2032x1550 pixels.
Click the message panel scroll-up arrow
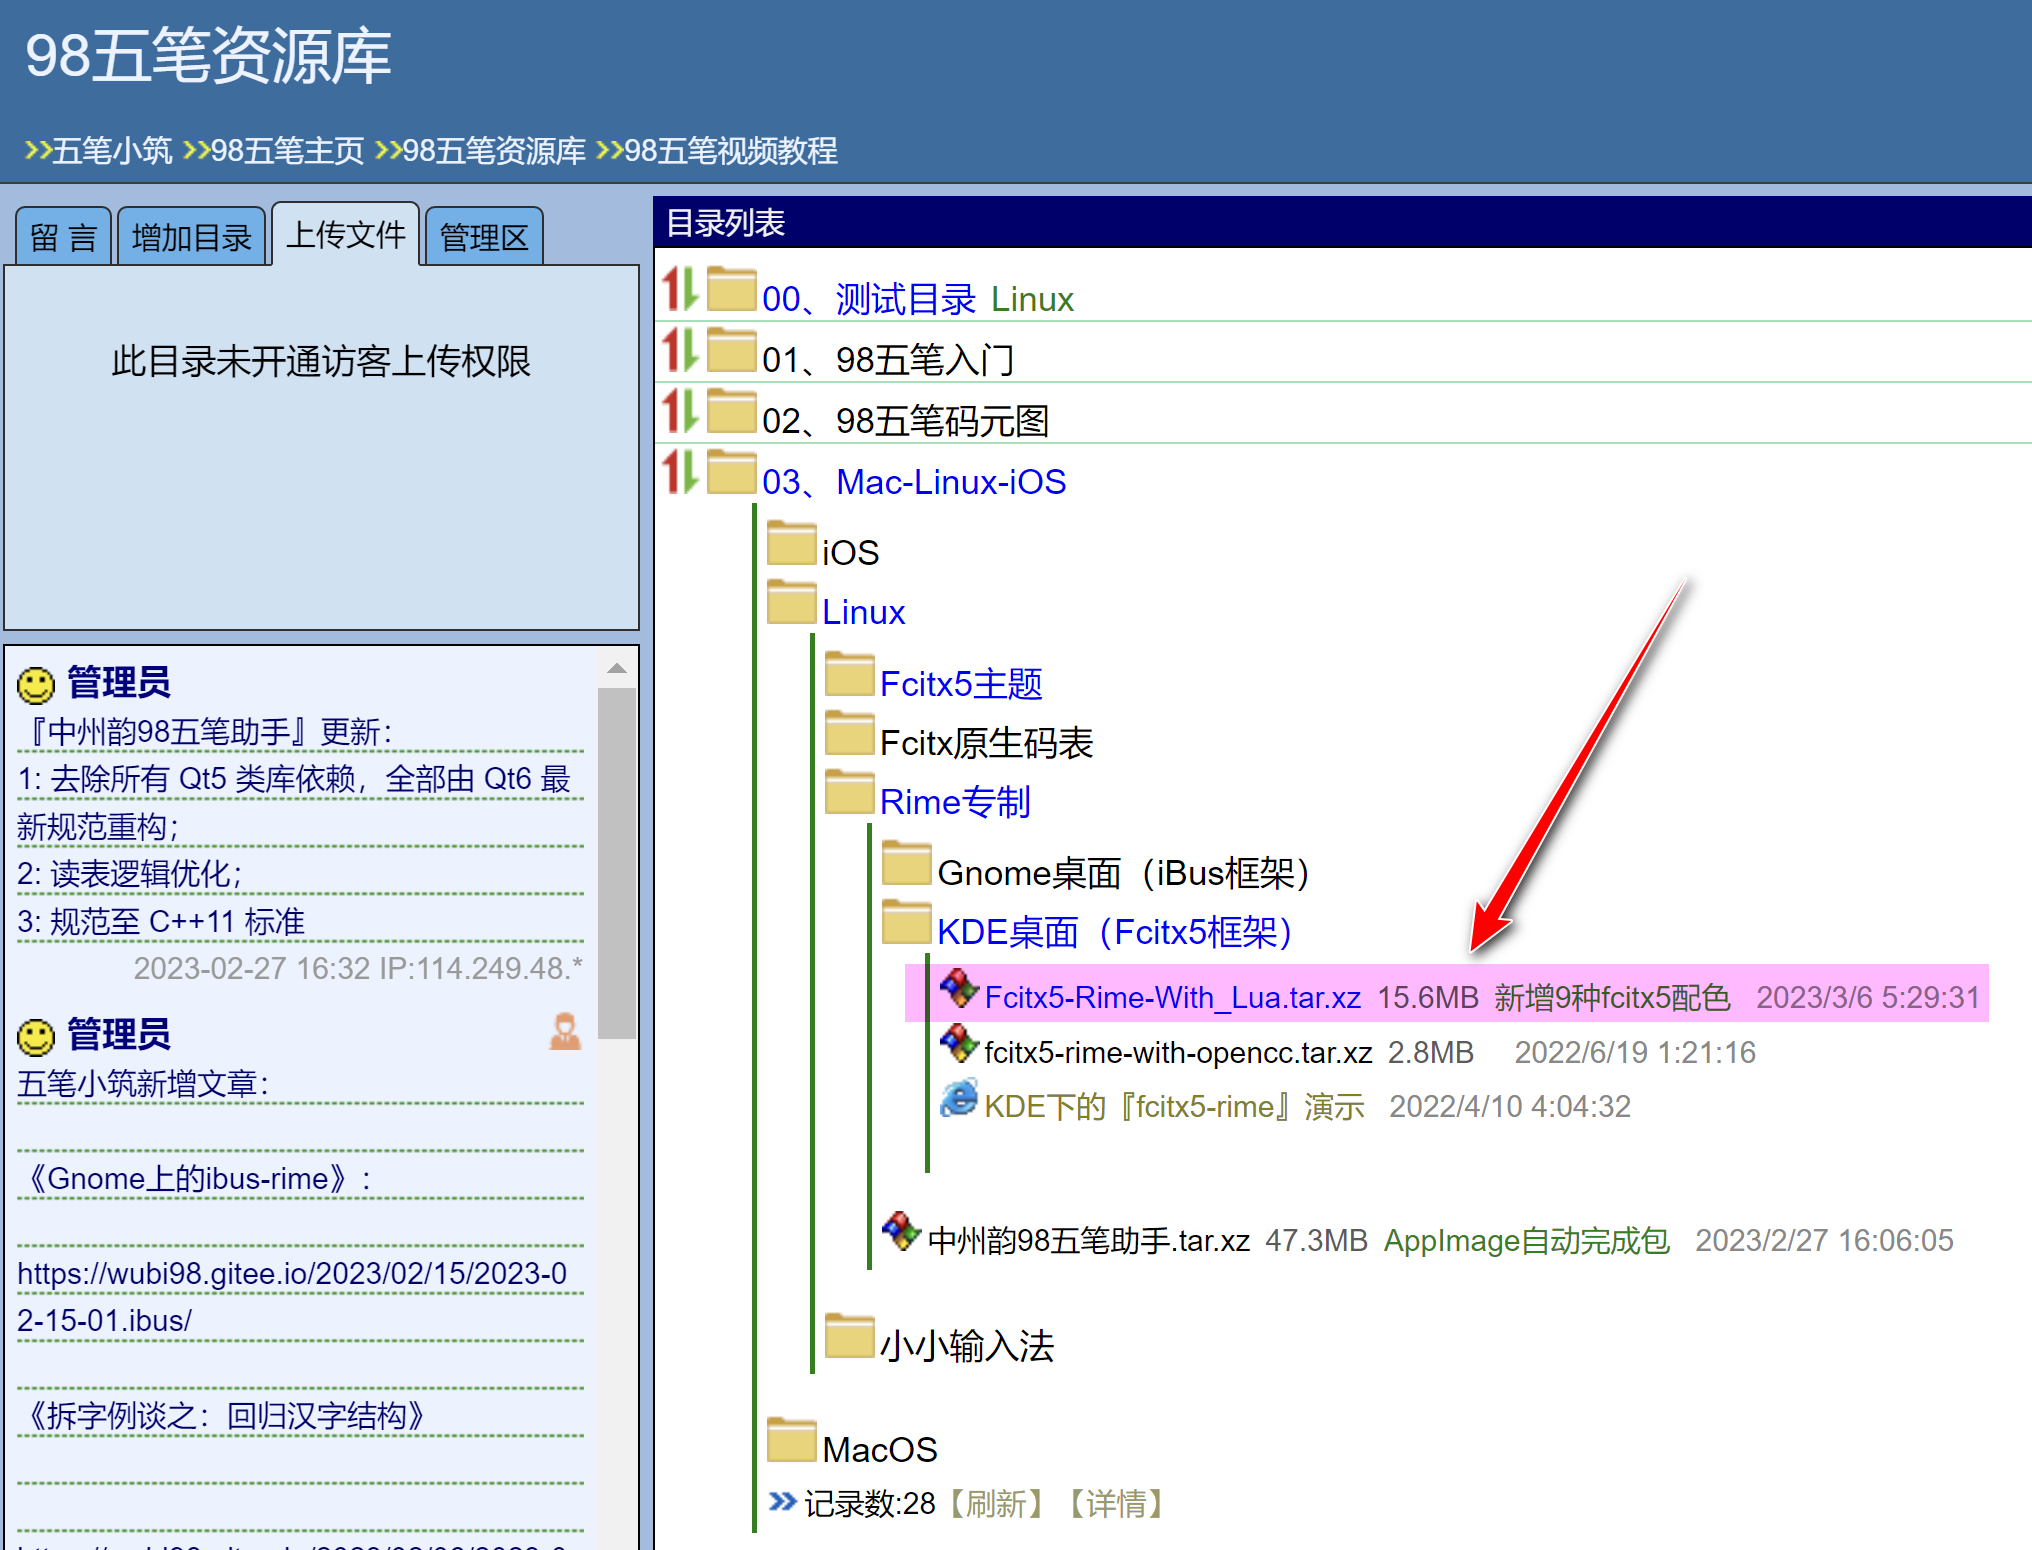[x=617, y=669]
